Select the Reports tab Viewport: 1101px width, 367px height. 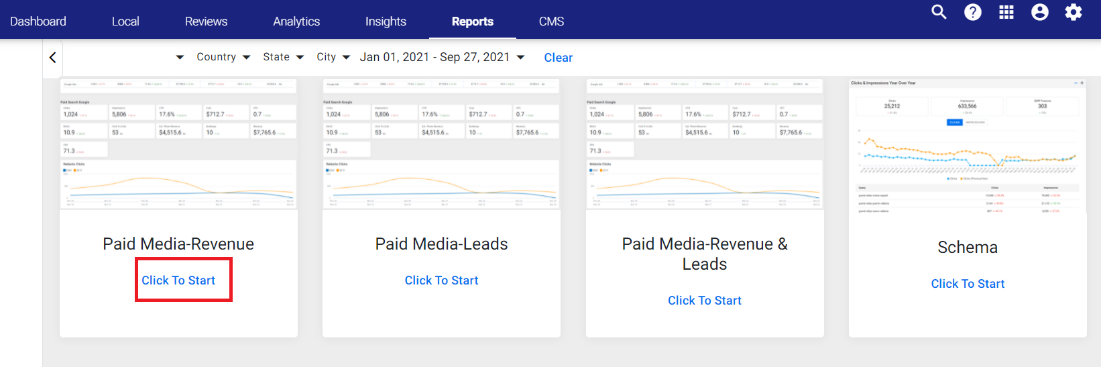tap(473, 21)
